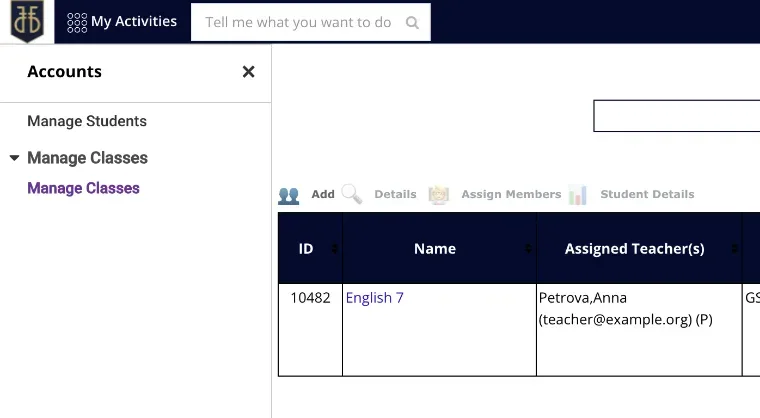This screenshot has width=760, height=418.
Task: Click the Assigned Teacher(s) column header
Action: 639,248
